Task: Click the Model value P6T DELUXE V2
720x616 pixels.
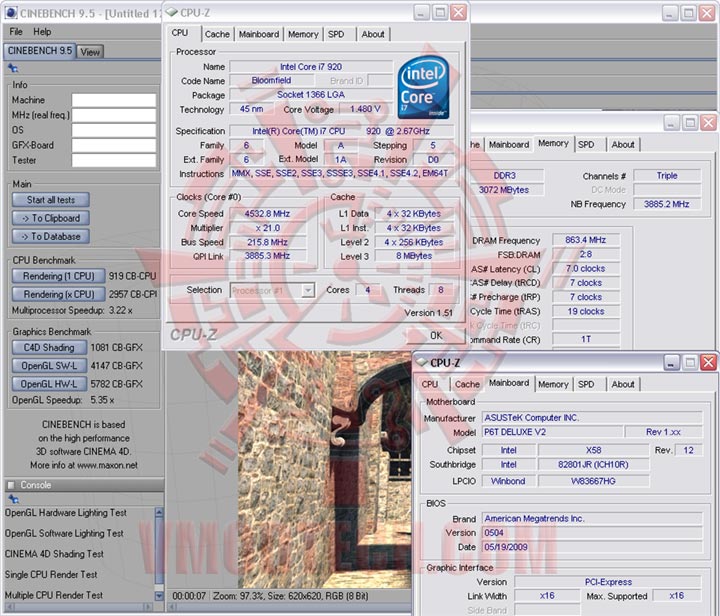Action: coord(552,432)
